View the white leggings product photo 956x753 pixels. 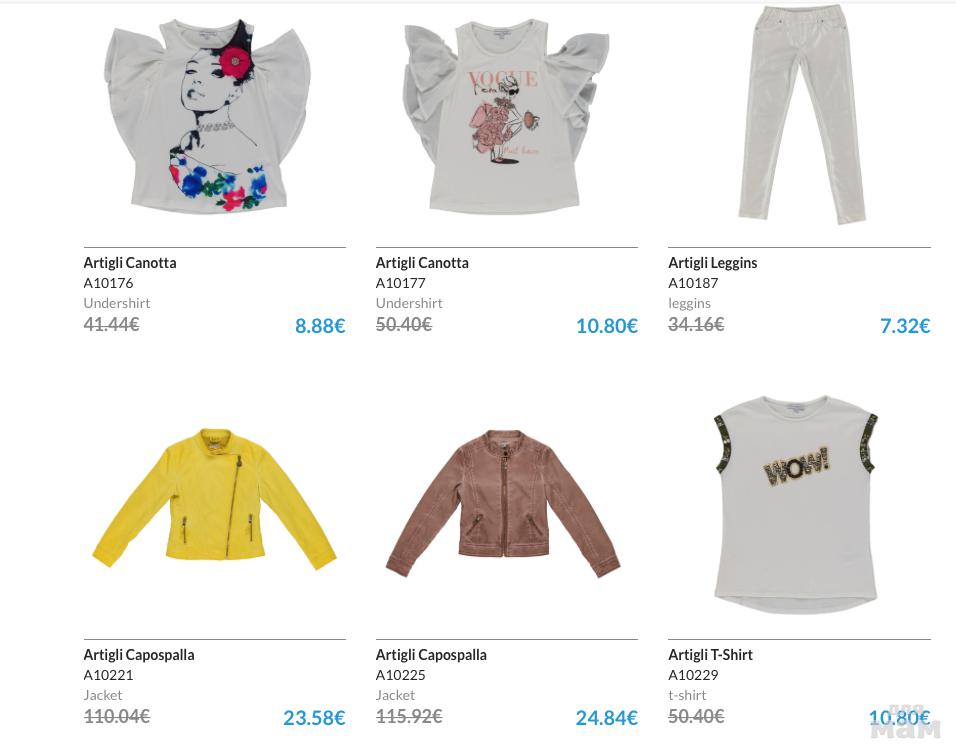click(x=801, y=115)
